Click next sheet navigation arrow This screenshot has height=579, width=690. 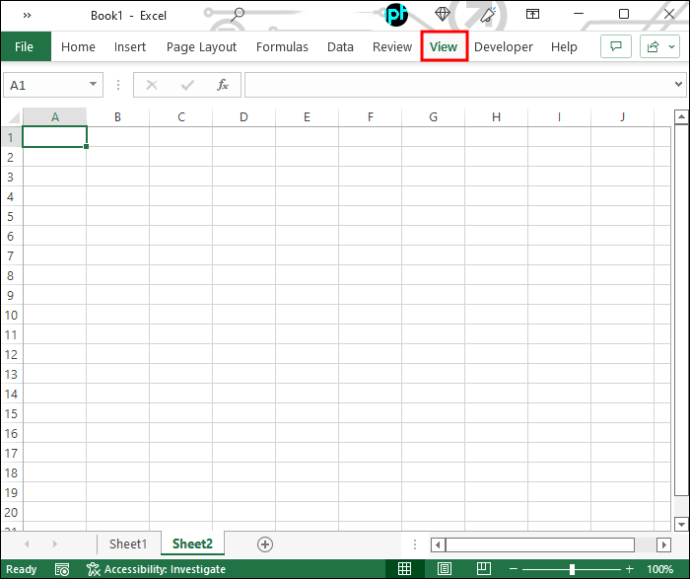tap(55, 544)
